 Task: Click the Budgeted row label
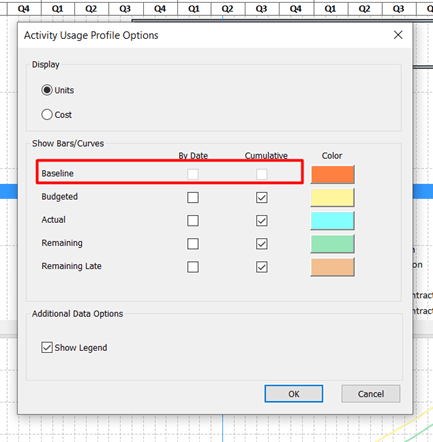tap(60, 197)
